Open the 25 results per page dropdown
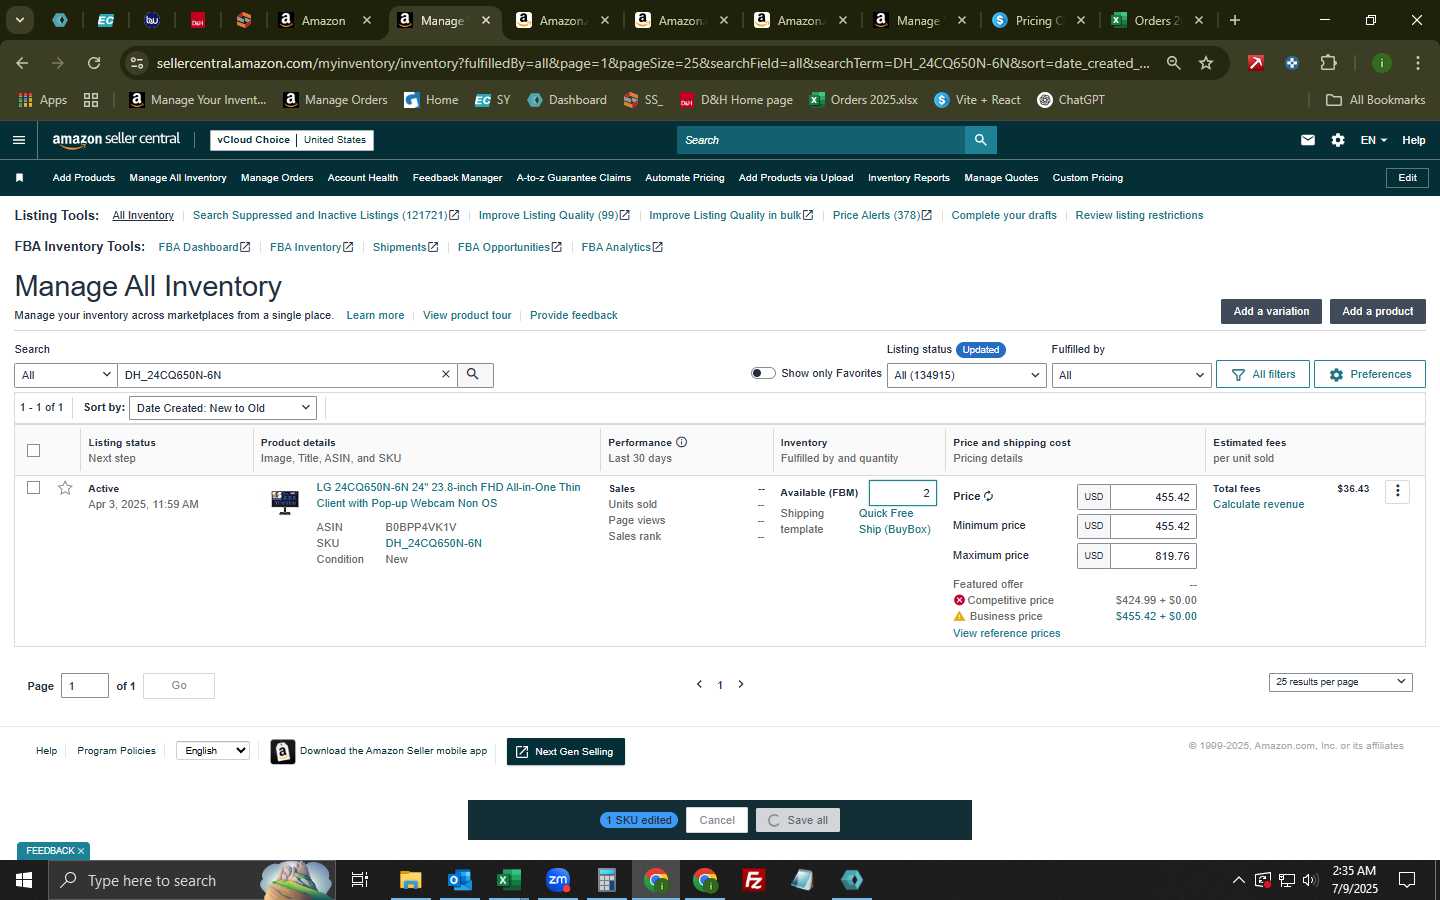Viewport: 1440px width, 900px height. [1340, 682]
